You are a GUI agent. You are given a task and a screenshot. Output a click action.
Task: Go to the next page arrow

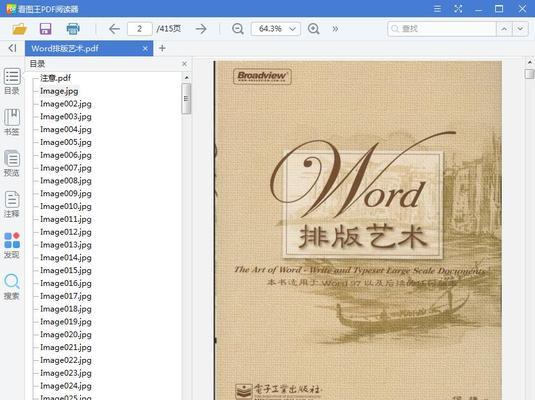click(x=201, y=29)
